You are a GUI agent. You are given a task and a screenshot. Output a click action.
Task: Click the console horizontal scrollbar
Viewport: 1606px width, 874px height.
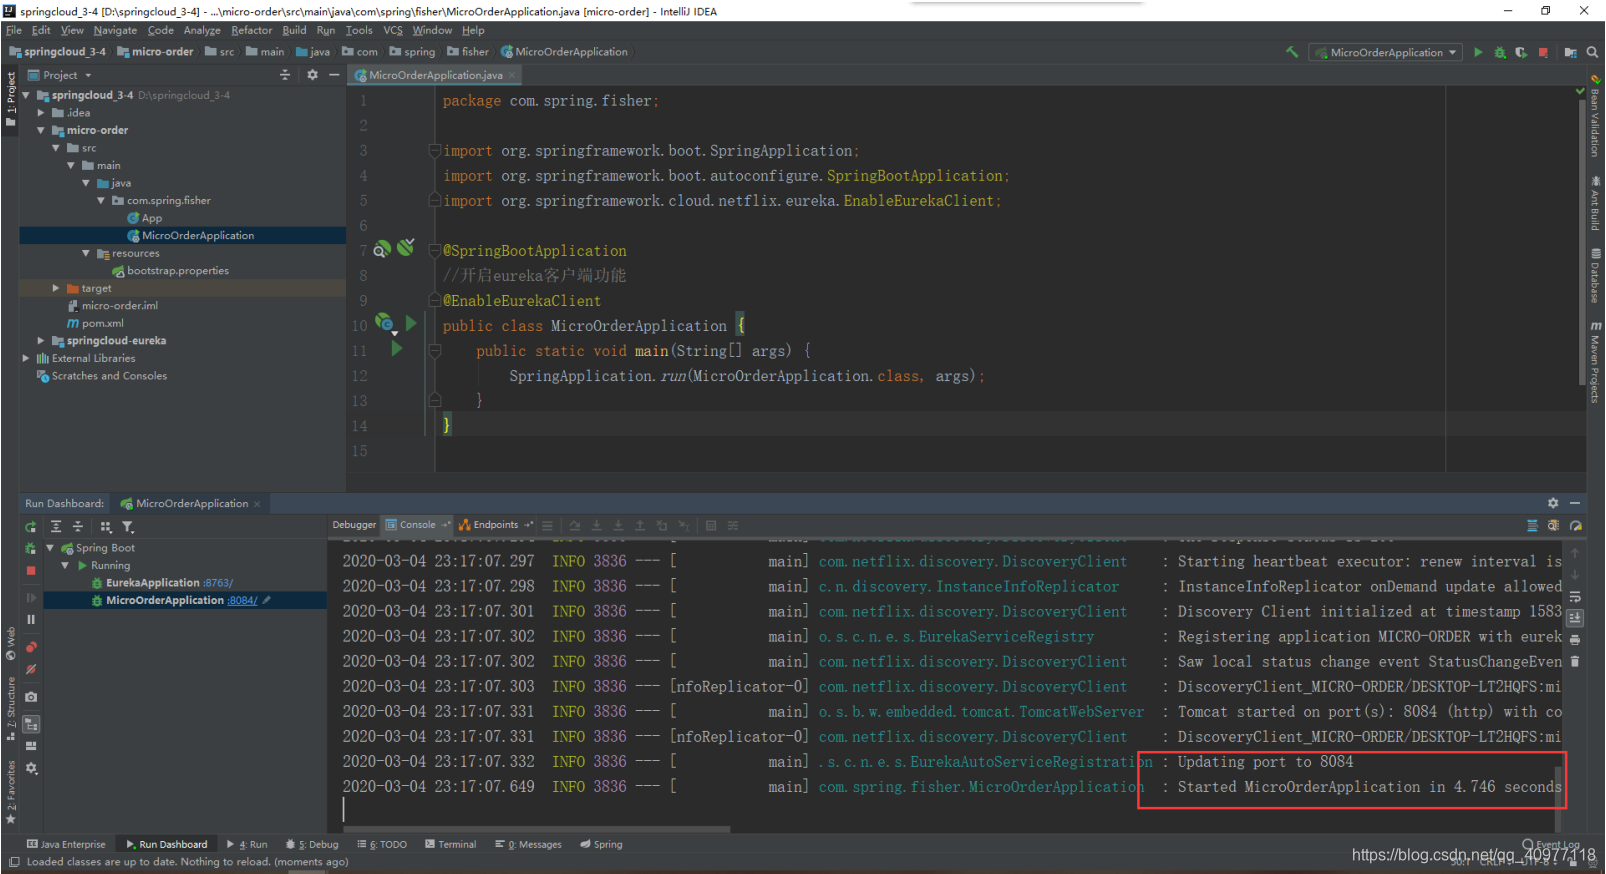[x=535, y=829]
